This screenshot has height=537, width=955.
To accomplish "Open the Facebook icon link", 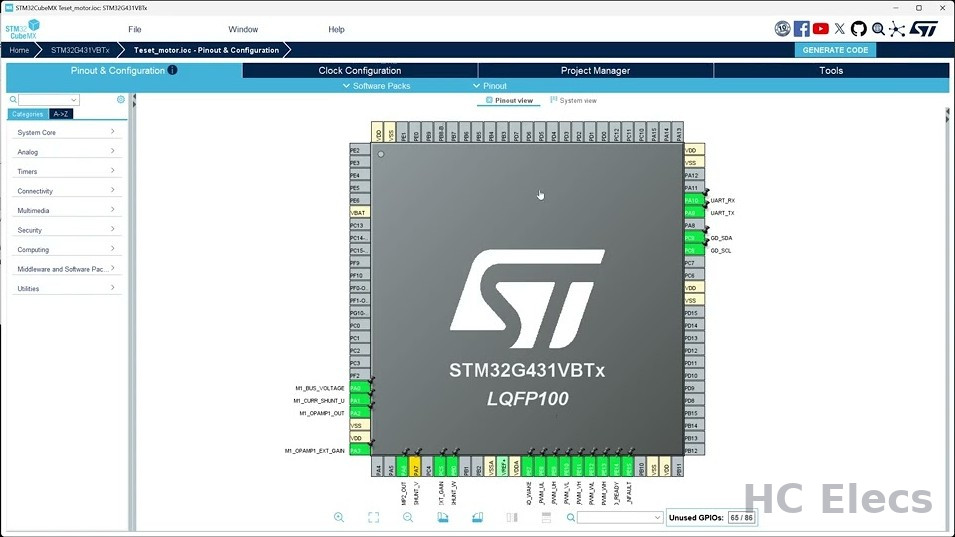I will pyautogui.click(x=802, y=29).
